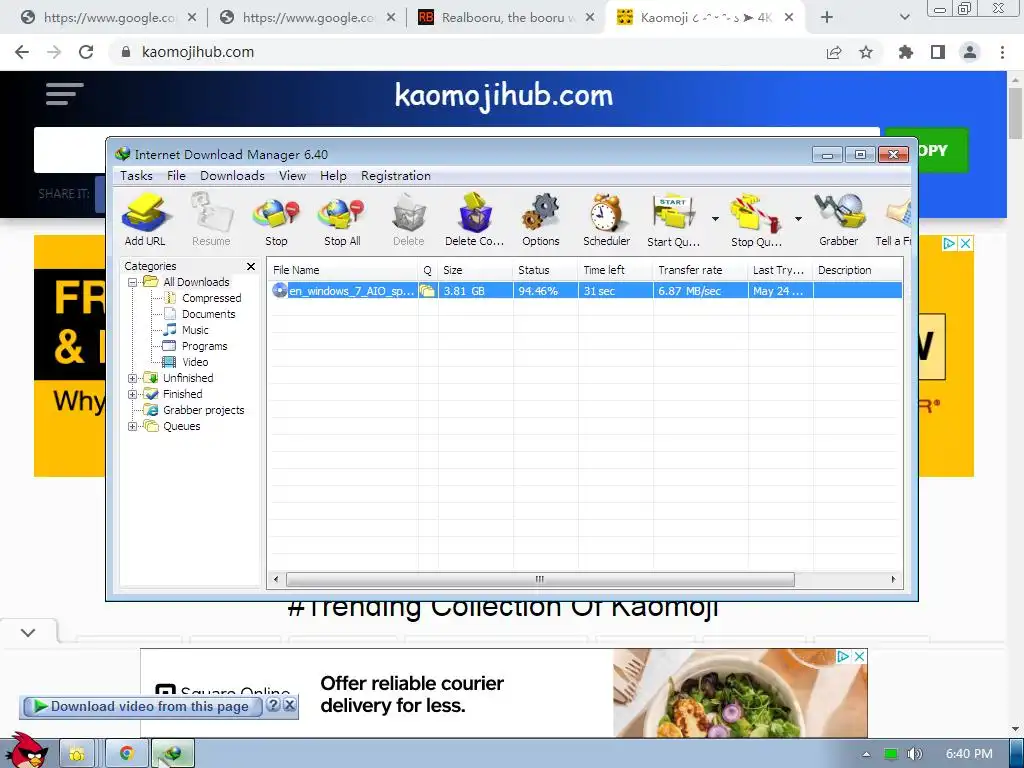This screenshot has height=768, width=1024.
Task: Open Start Queue dropdown arrow
Action: (715, 219)
